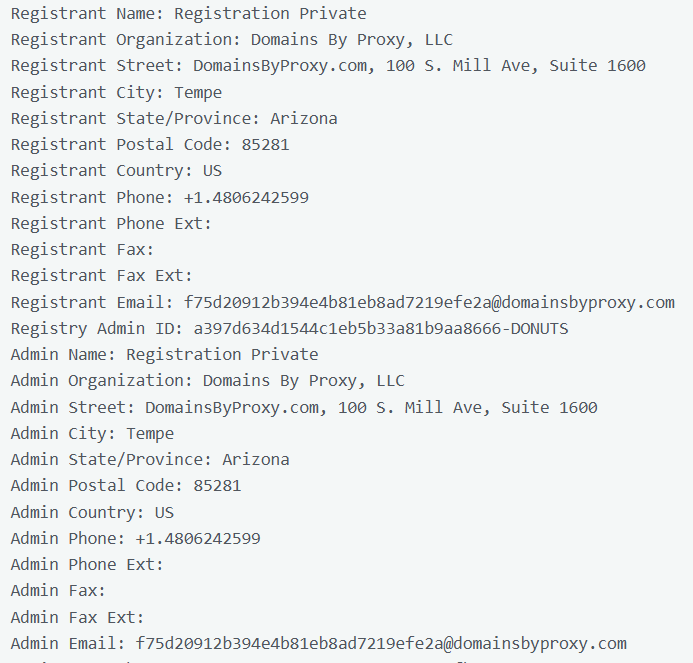This screenshot has width=693, height=663.
Task: Select the Registry Admin ID value
Action: (x=381, y=328)
